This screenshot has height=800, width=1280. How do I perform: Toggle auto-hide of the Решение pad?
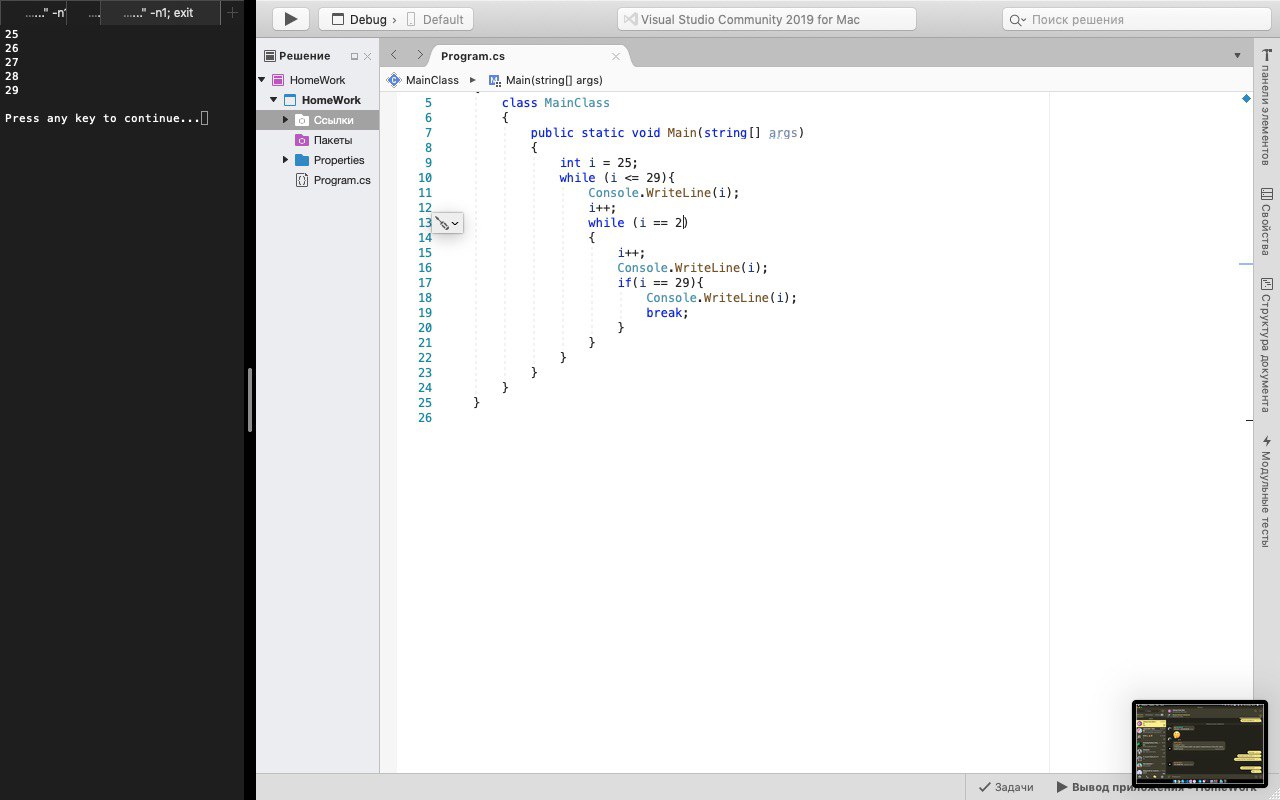(354, 57)
